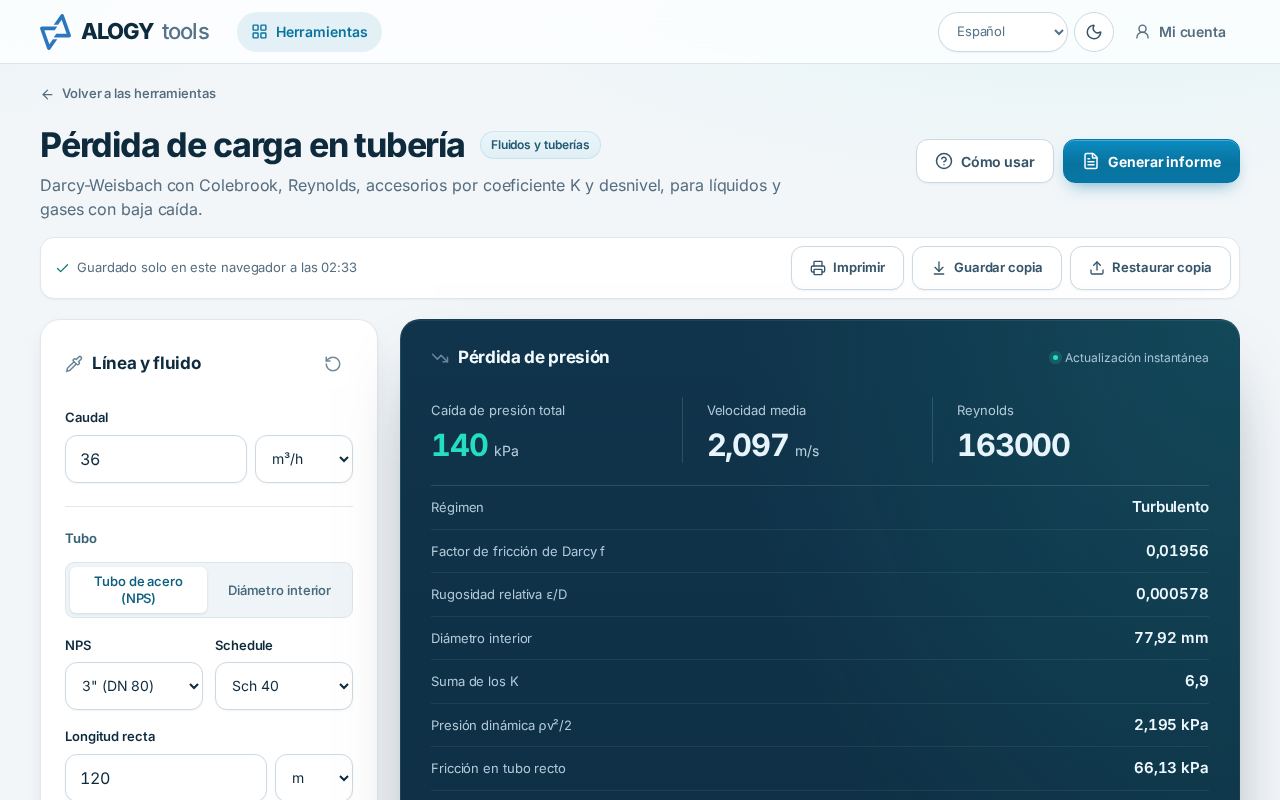Click the Alogy tools logo icon

(56, 32)
